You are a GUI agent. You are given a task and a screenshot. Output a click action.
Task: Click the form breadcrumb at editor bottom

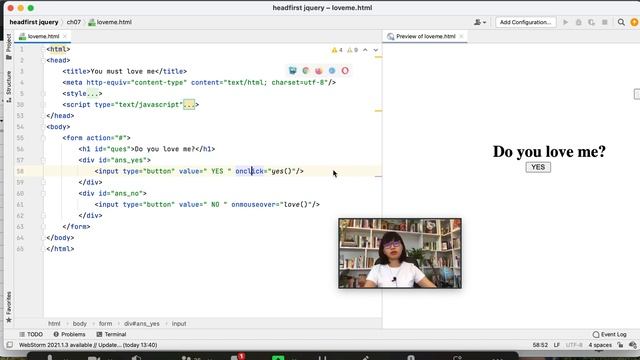click(105, 324)
